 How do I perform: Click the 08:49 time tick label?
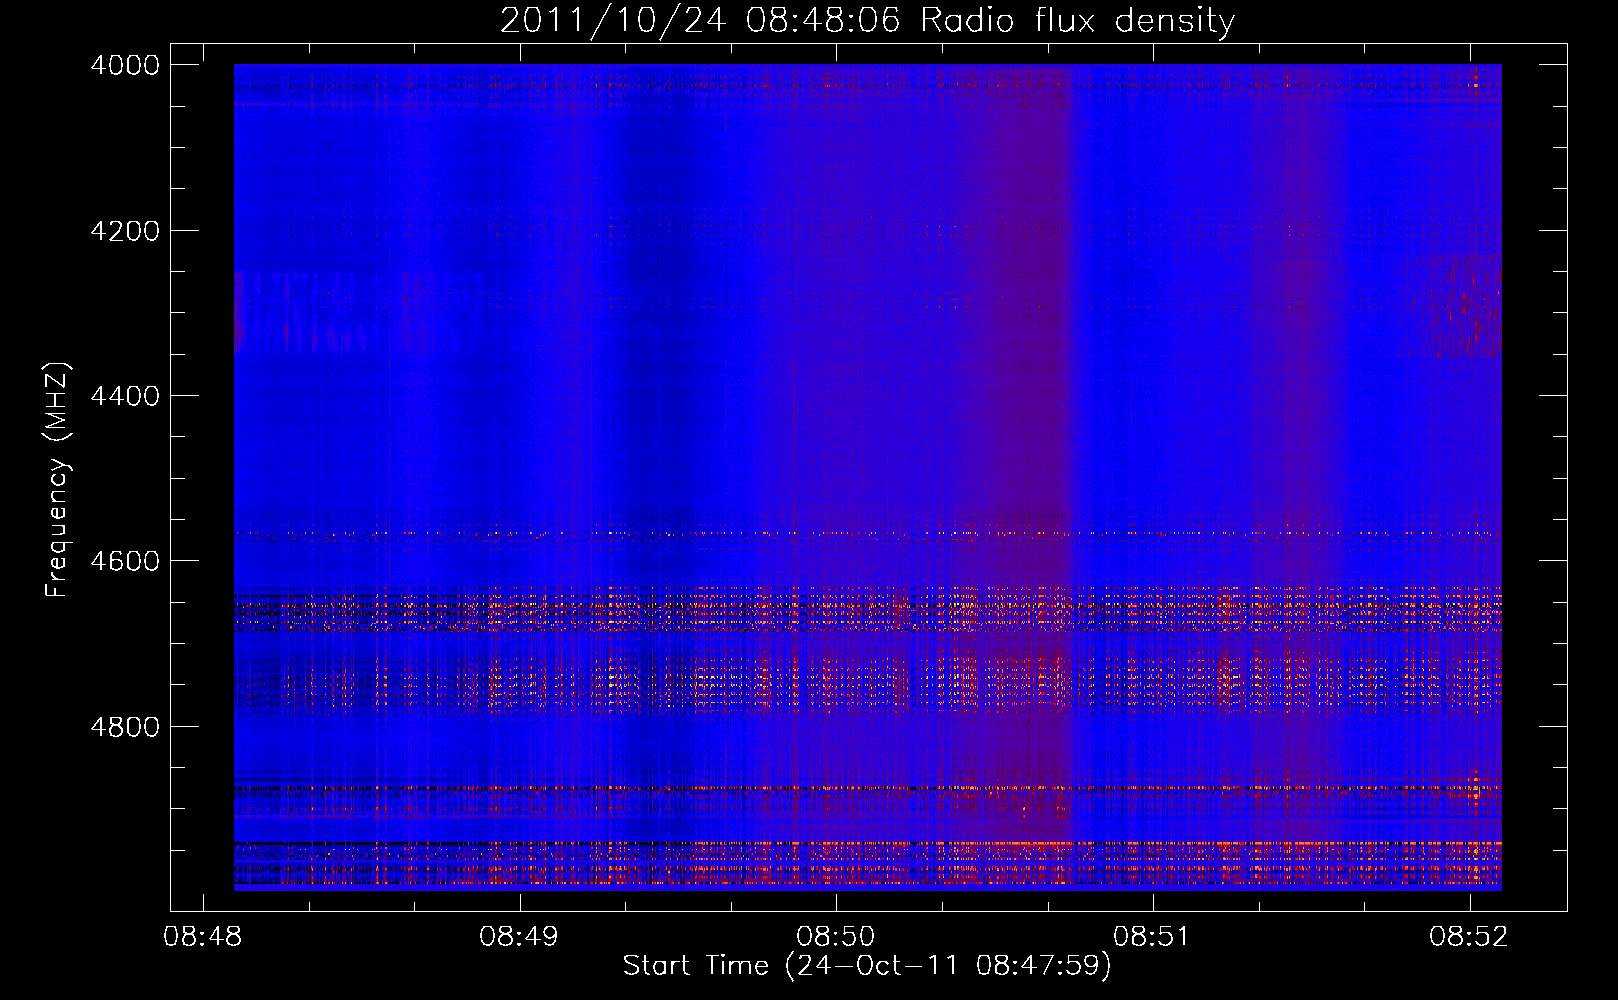[x=519, y=937]
